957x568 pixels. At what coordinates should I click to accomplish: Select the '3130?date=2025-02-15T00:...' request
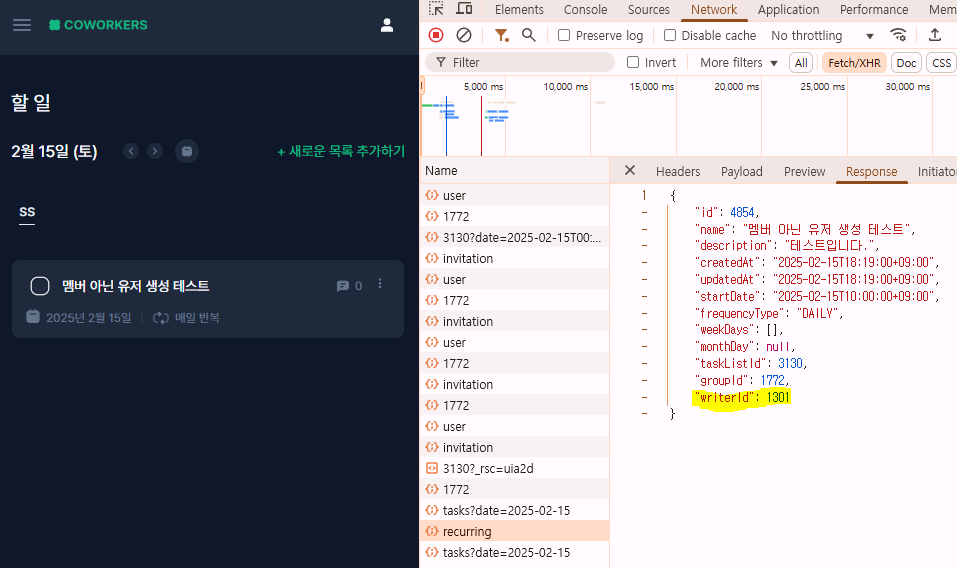pyautogui.click(x=514, y=237)
